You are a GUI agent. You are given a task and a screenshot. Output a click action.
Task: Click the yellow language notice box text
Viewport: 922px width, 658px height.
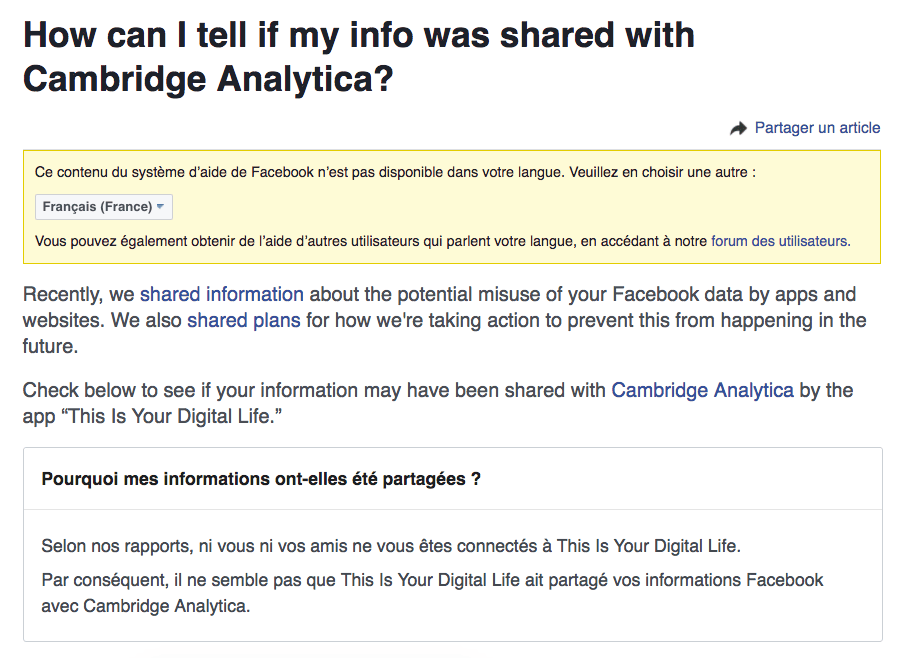452,207
